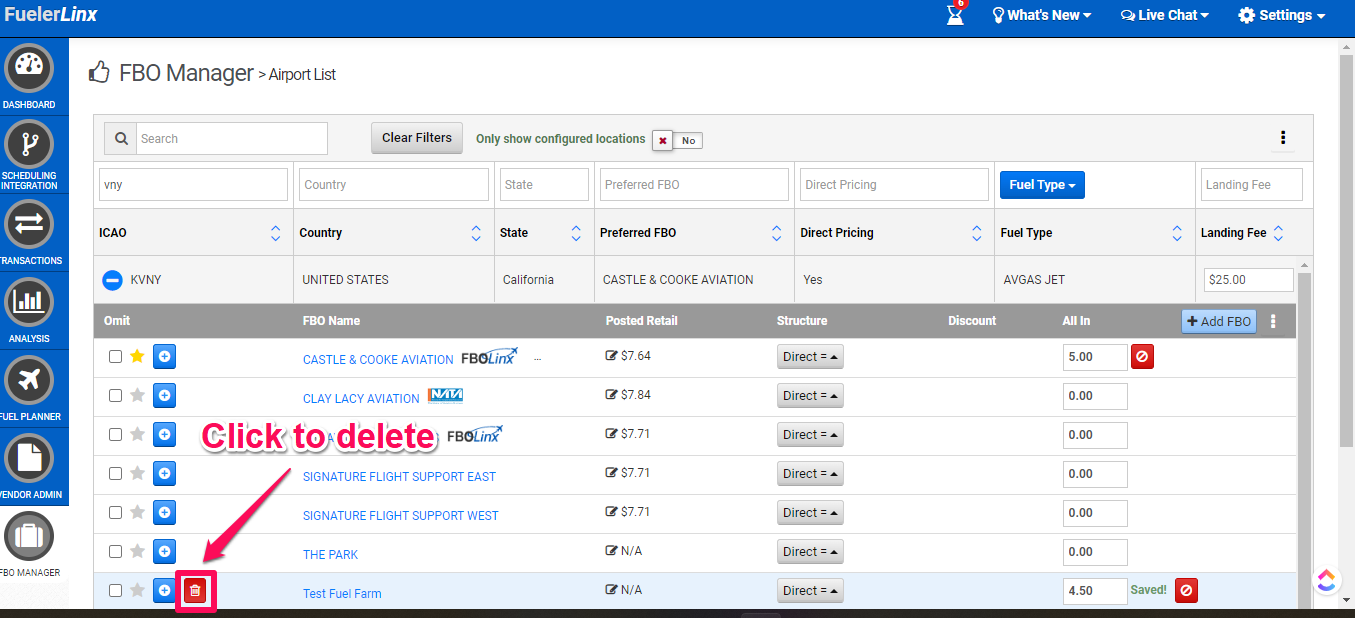Click blue plus icon for The Park

point(165,551)
